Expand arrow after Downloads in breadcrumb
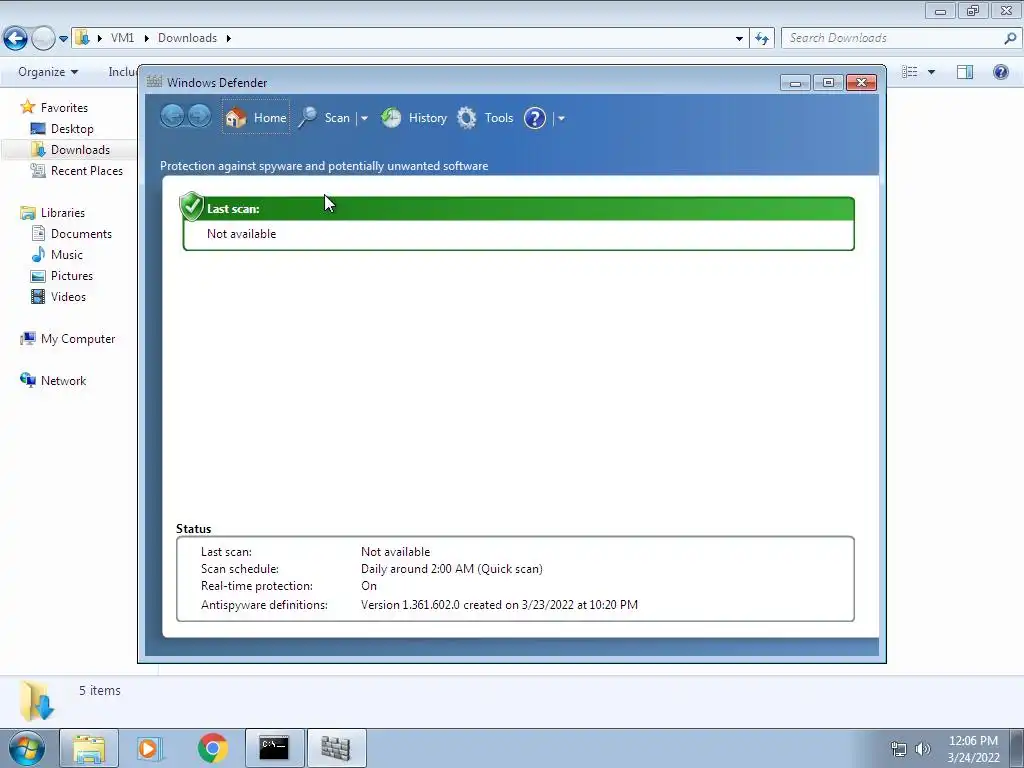 point(229,38)
